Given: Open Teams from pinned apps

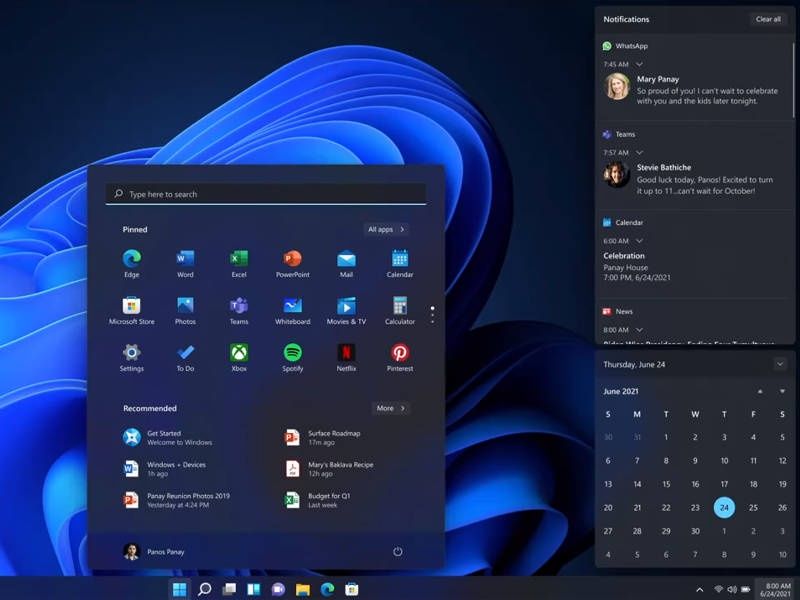Looking at the screenshot, I should 239,310.
